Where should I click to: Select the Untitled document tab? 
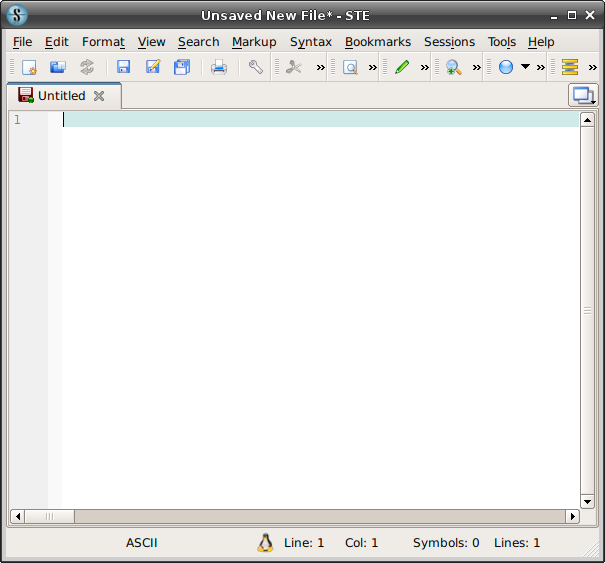click(64, 95)
